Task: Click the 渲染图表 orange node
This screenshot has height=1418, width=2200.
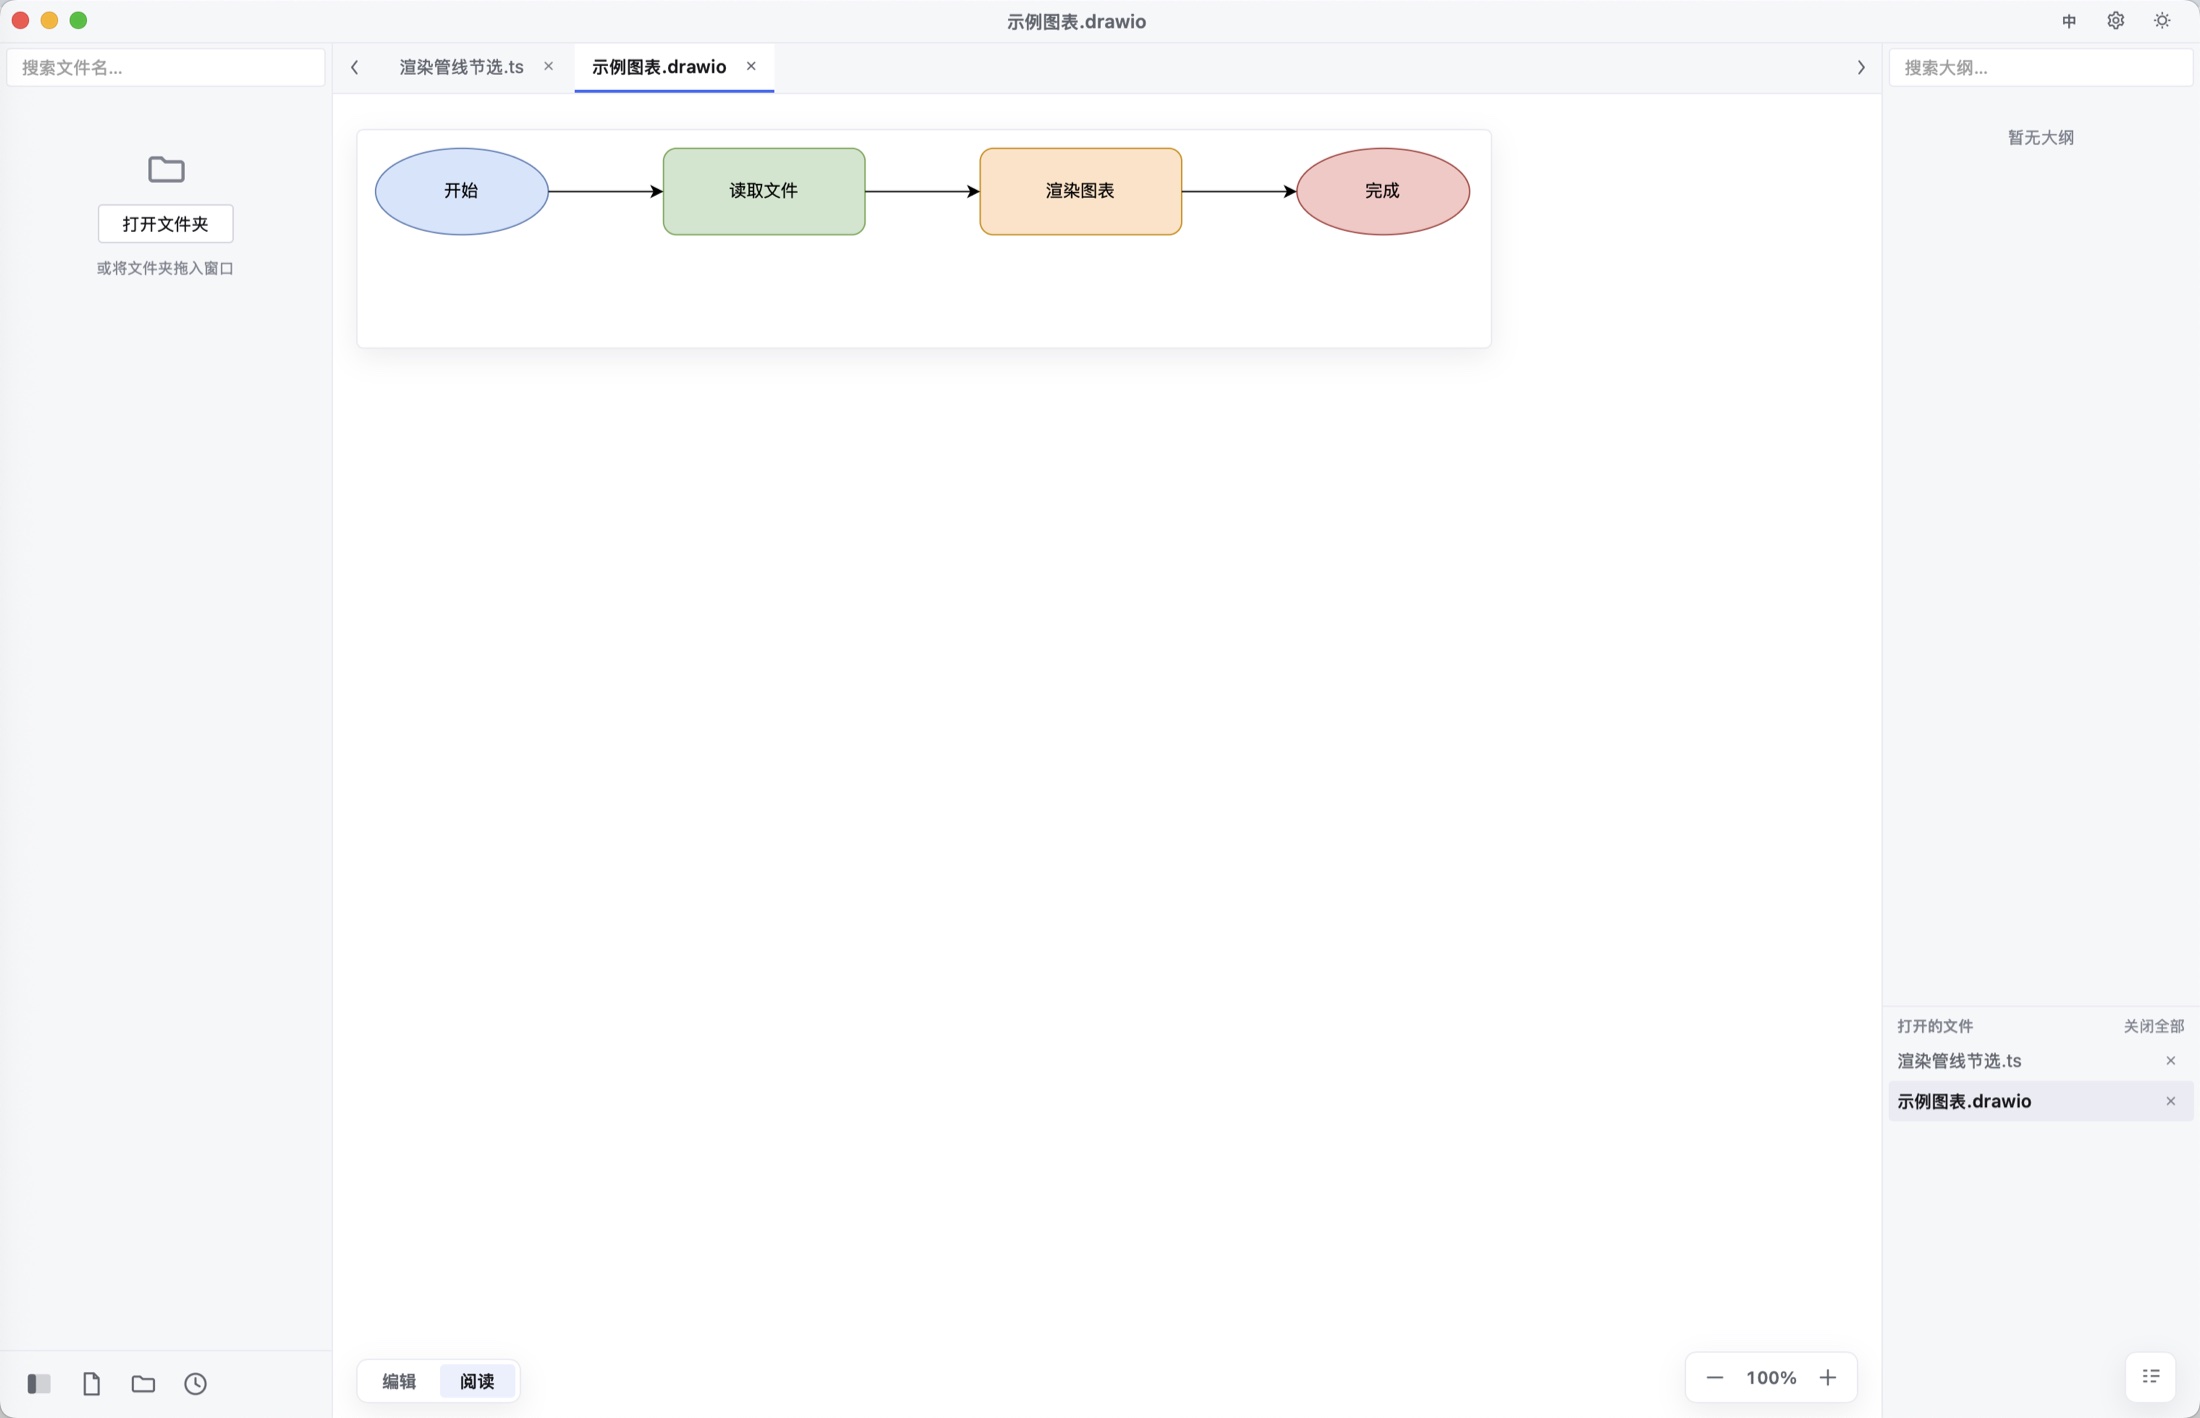Action: (1081, 191)
